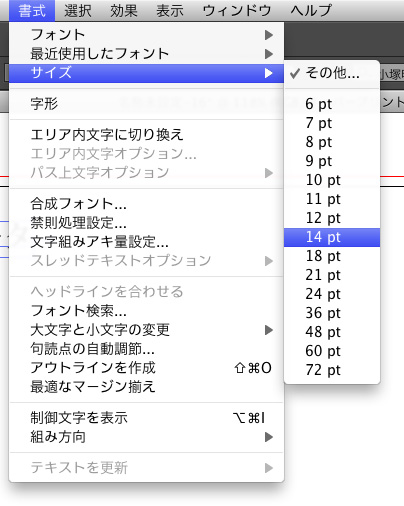The width and height of the screenshot is (404, 506).
Task: Open the 選択 menu in menu bar
Action: 78,11
